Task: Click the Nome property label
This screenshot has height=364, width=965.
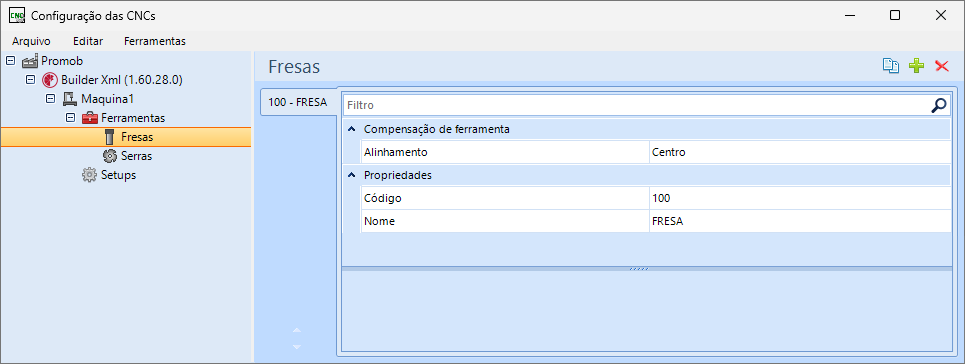Action: coord(379,221)
